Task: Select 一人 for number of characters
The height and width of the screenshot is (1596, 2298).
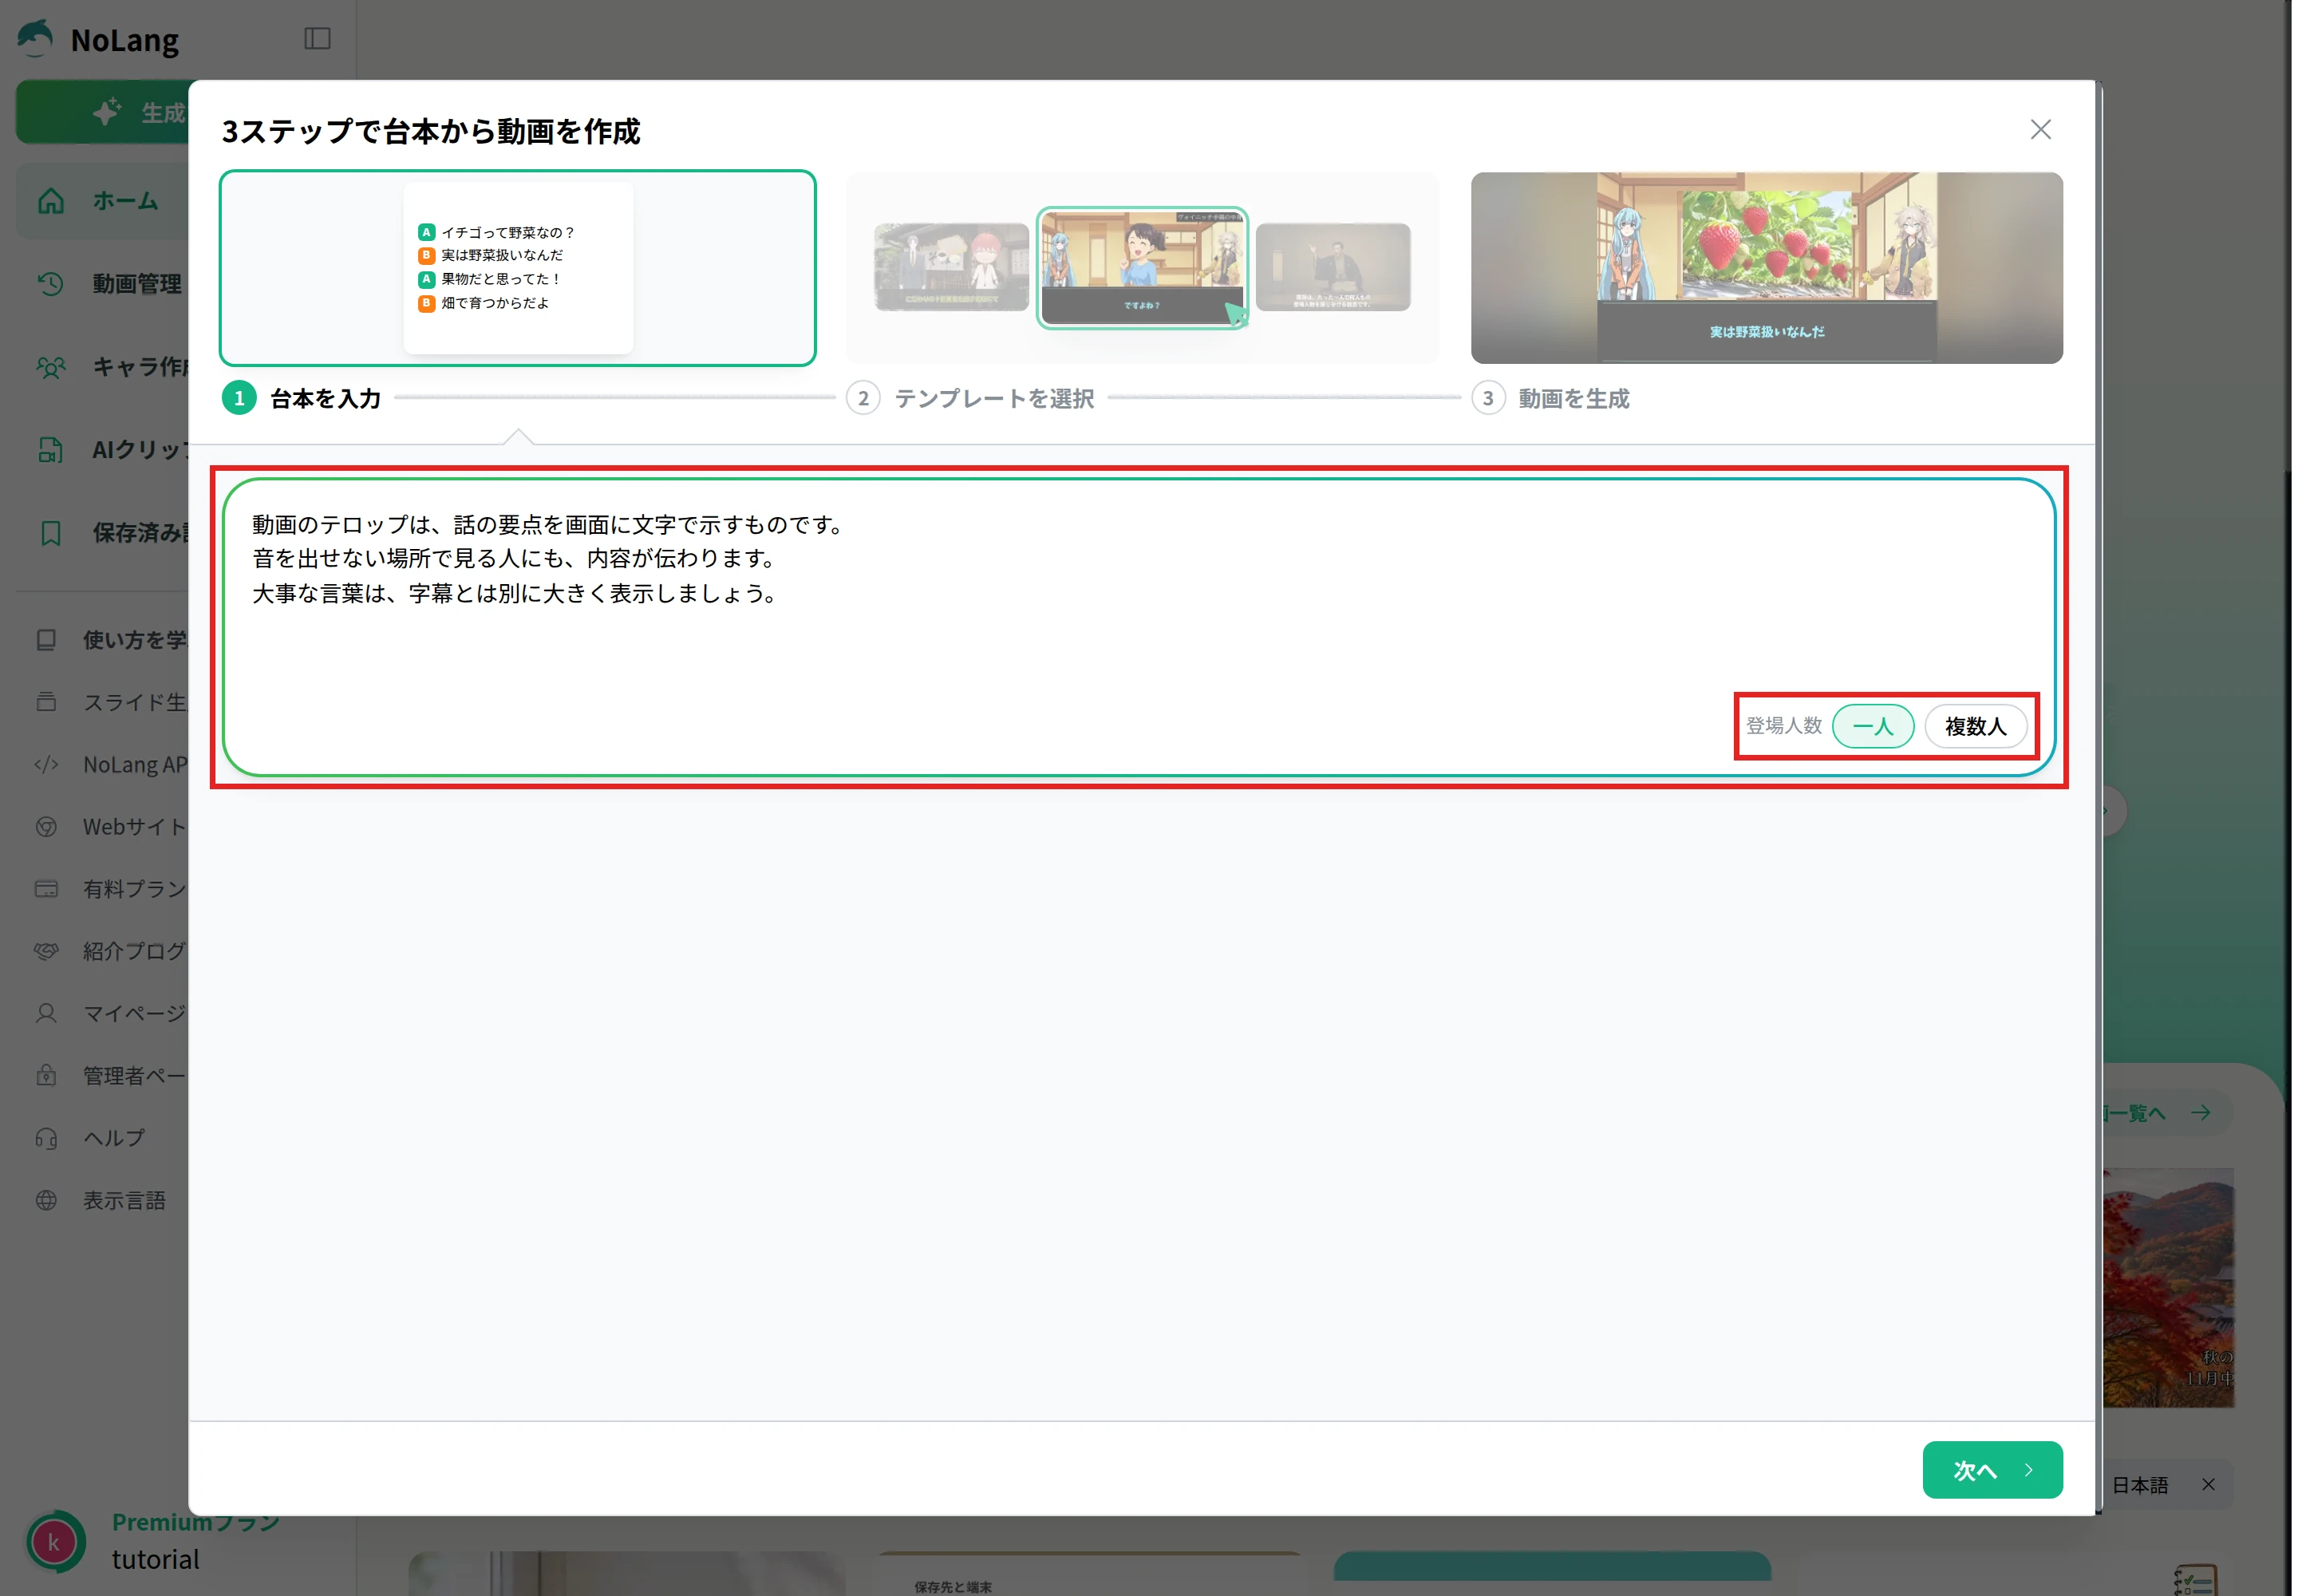Action: click(x=1872, y=726)
